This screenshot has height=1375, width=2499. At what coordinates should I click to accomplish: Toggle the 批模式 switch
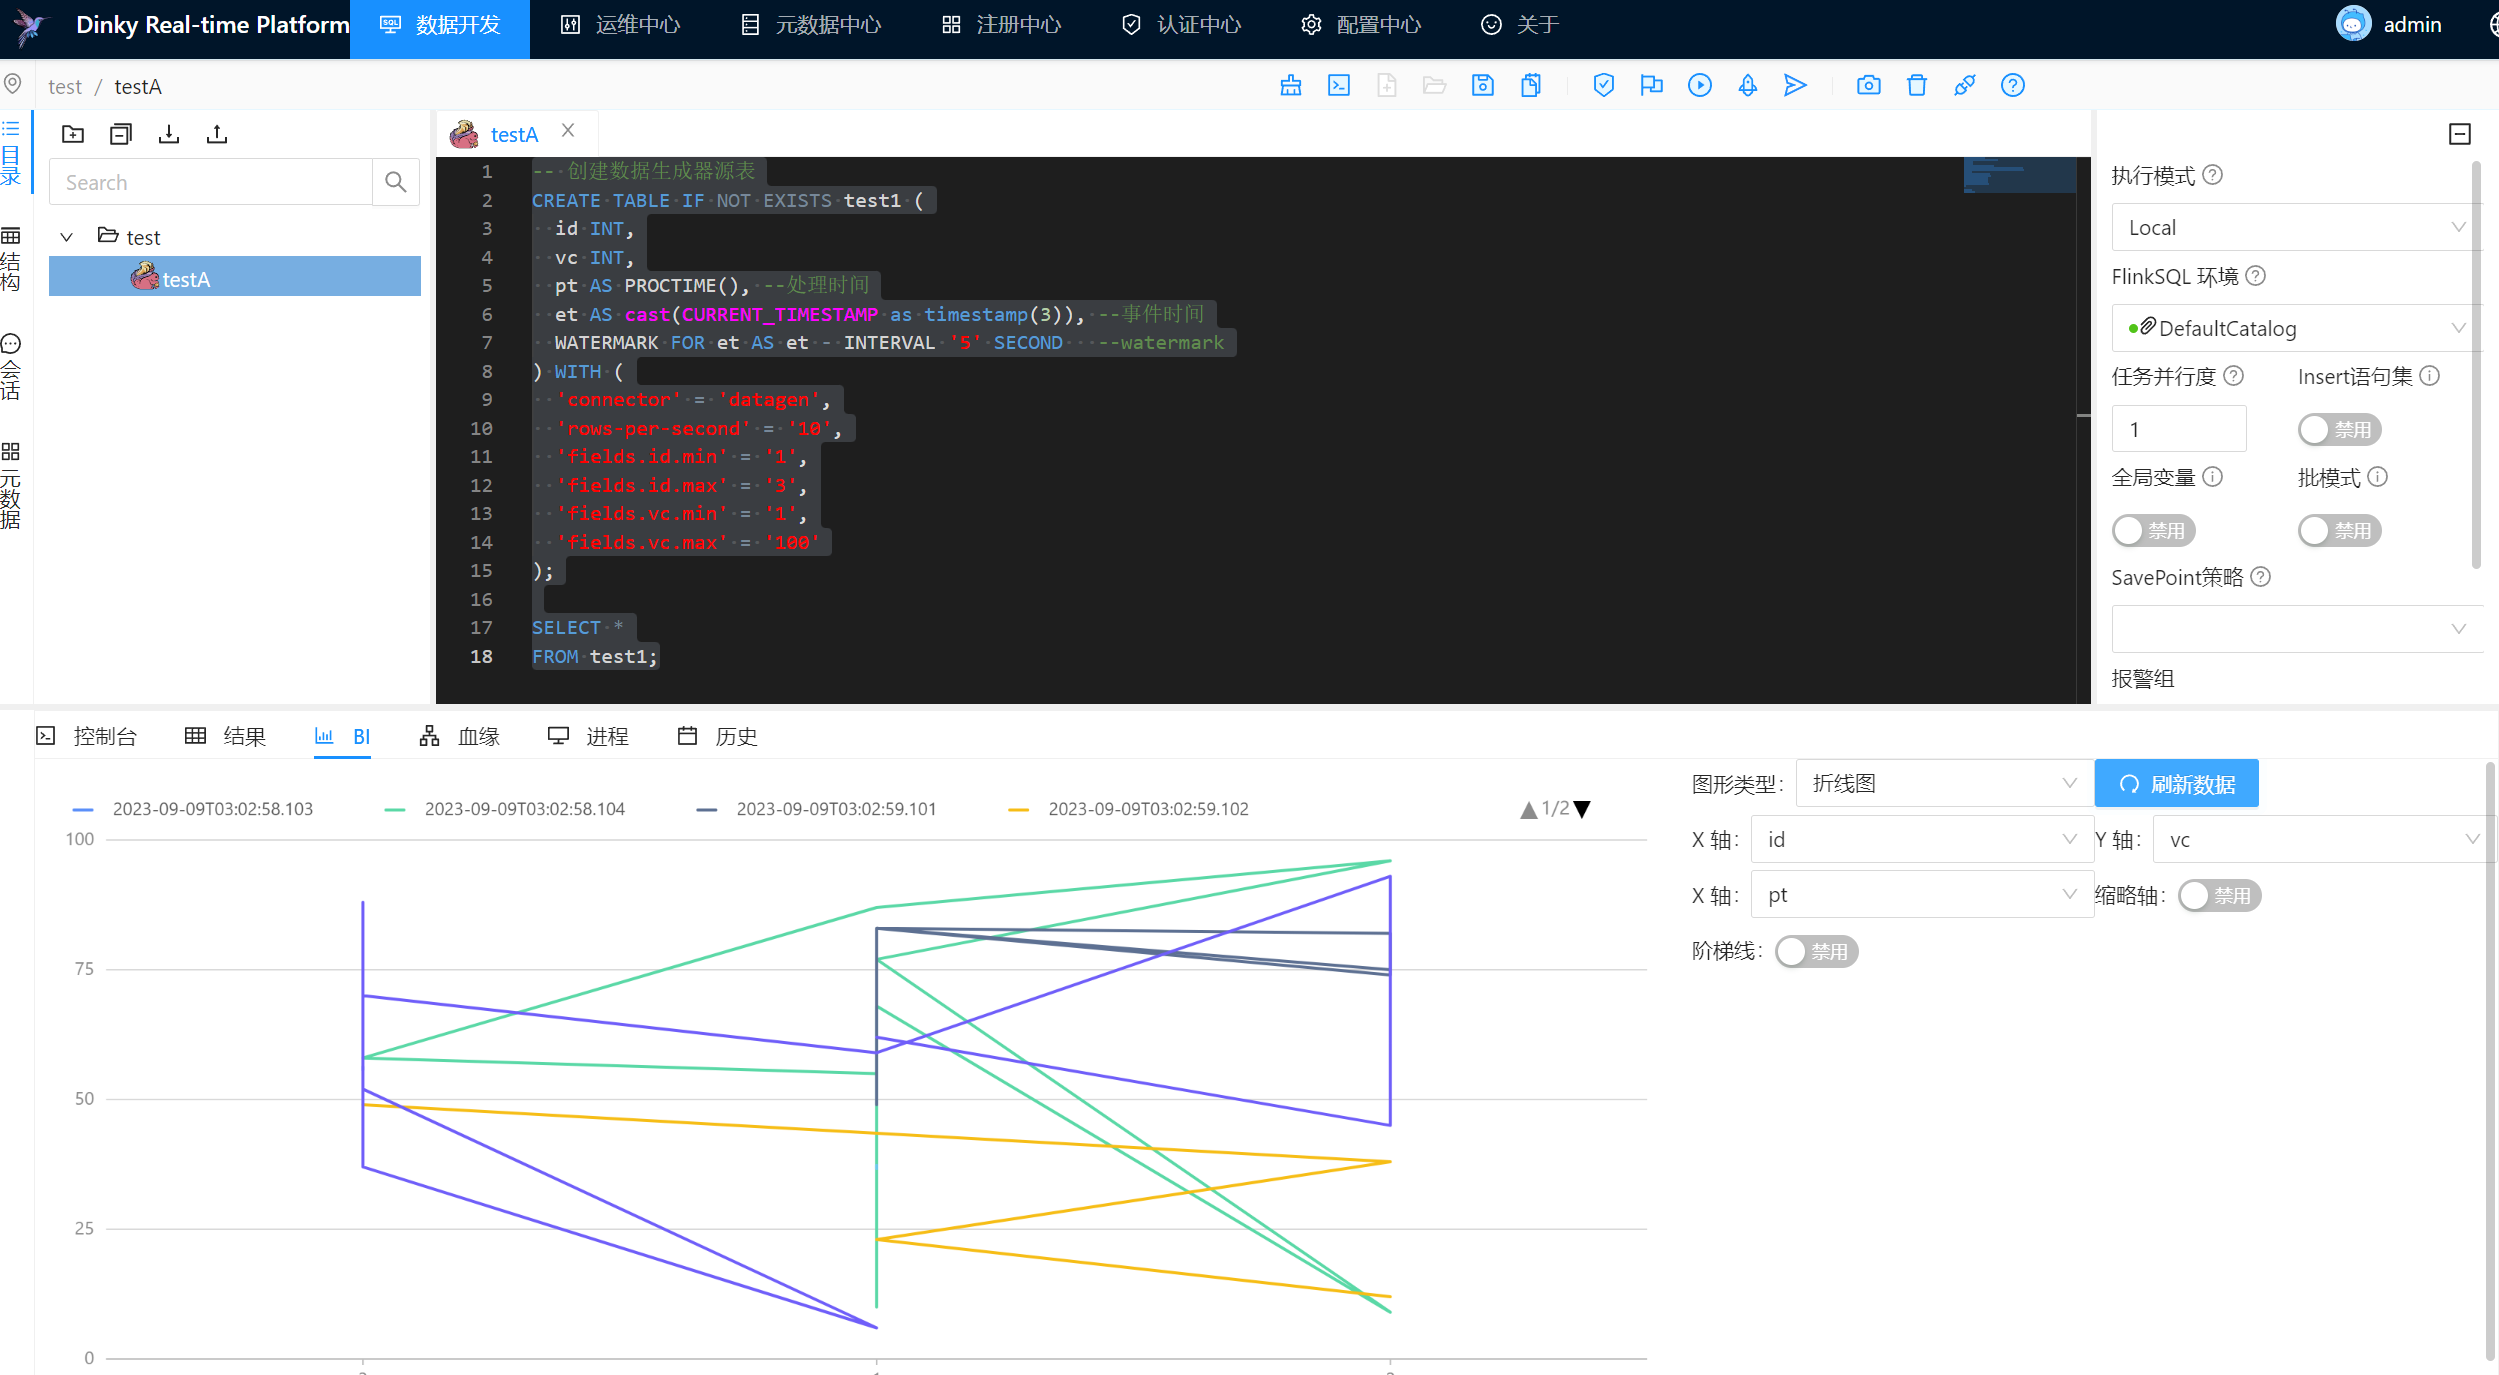(2339, 531)
